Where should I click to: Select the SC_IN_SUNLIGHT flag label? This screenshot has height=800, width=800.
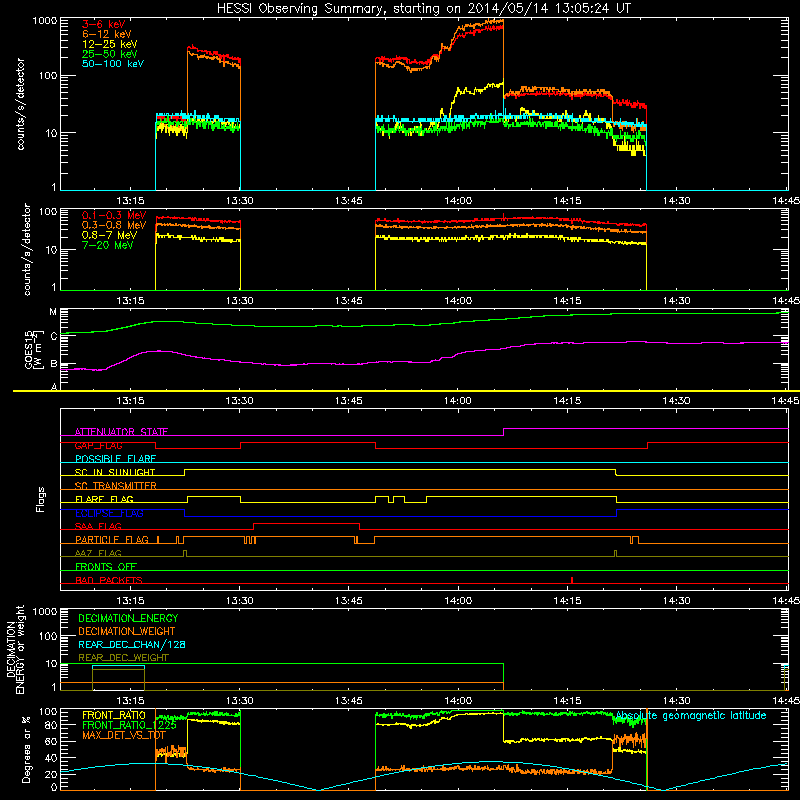(115, 472)
